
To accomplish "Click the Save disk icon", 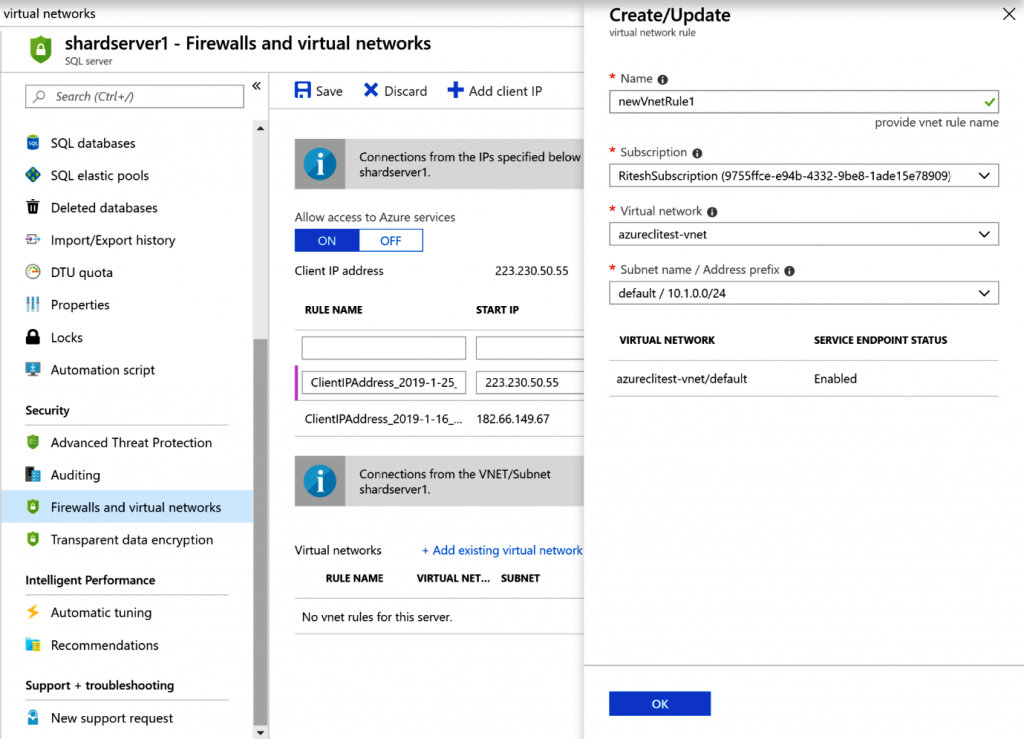I will 303,91.
